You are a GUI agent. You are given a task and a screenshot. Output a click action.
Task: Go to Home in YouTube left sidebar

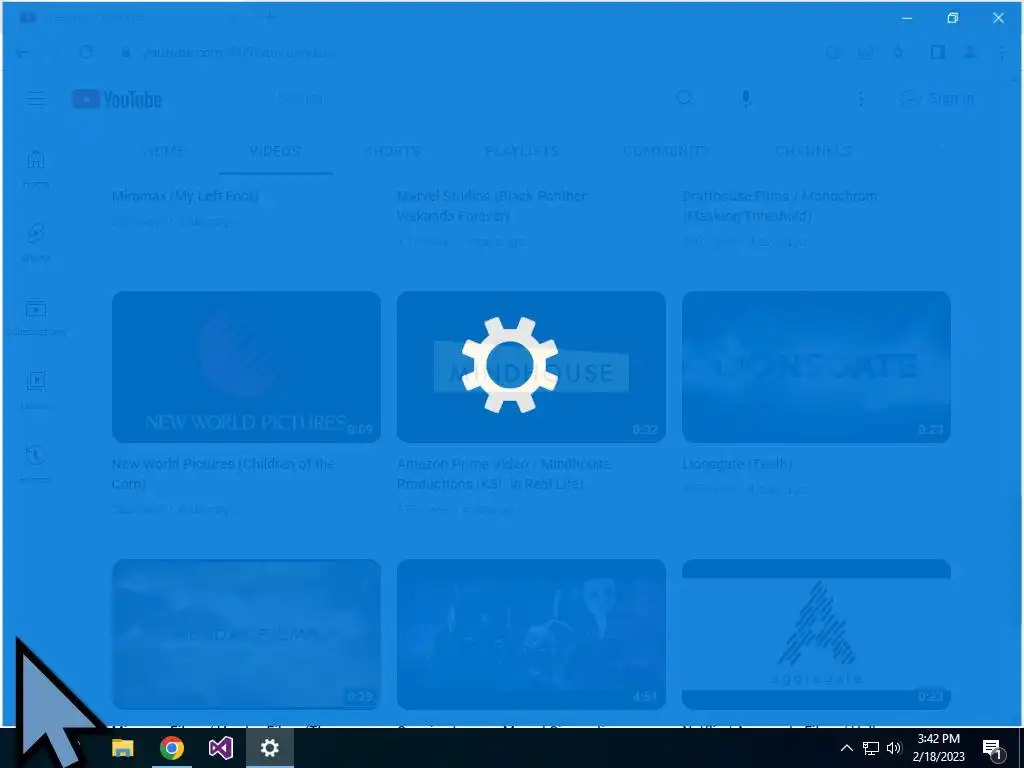tap(36, 168)
